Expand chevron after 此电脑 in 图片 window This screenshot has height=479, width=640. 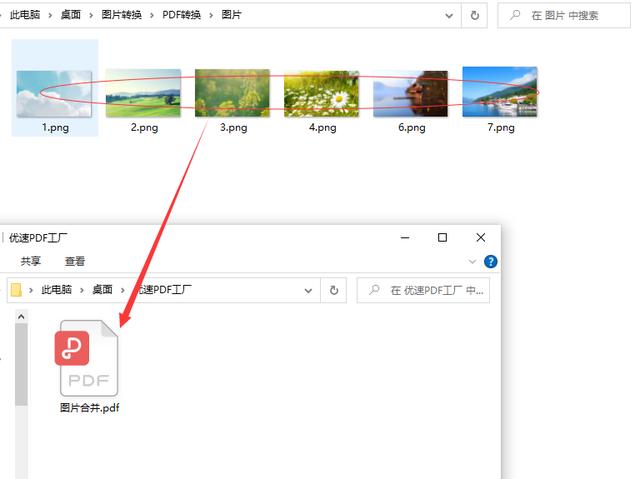click(x=50, y=16)
